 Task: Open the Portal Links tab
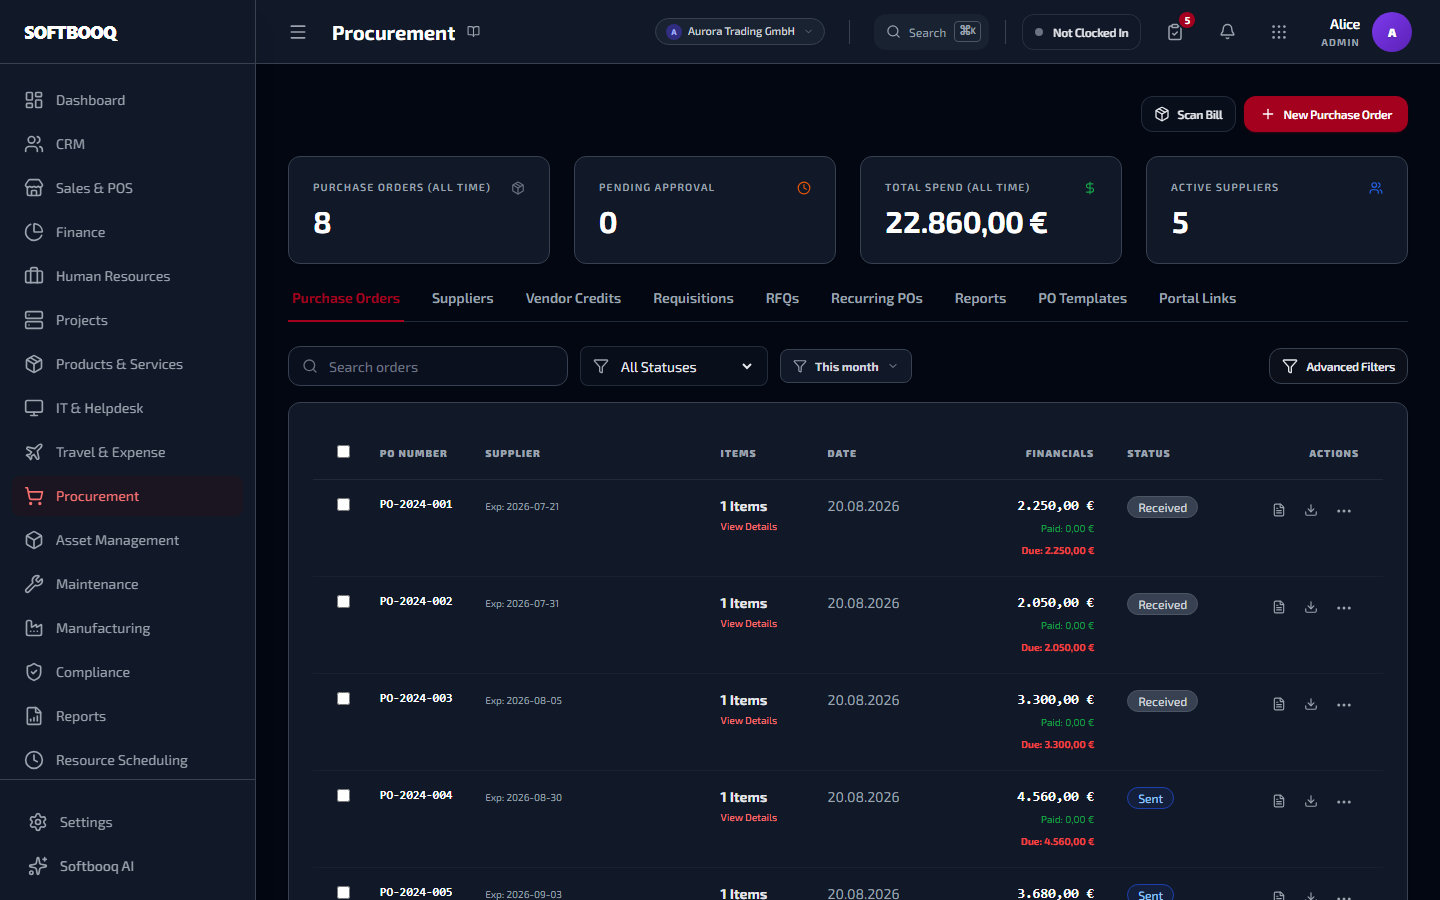tap(1197, 298)
